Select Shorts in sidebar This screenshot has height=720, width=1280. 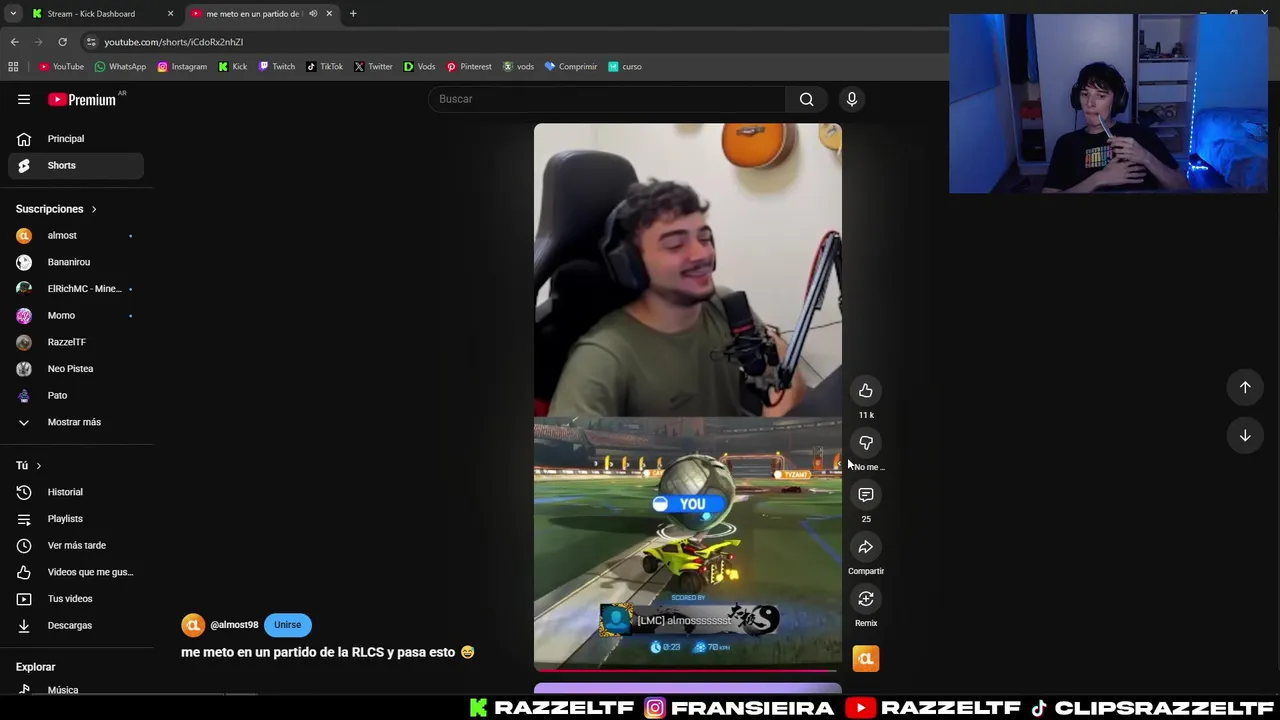coord(76,165)
